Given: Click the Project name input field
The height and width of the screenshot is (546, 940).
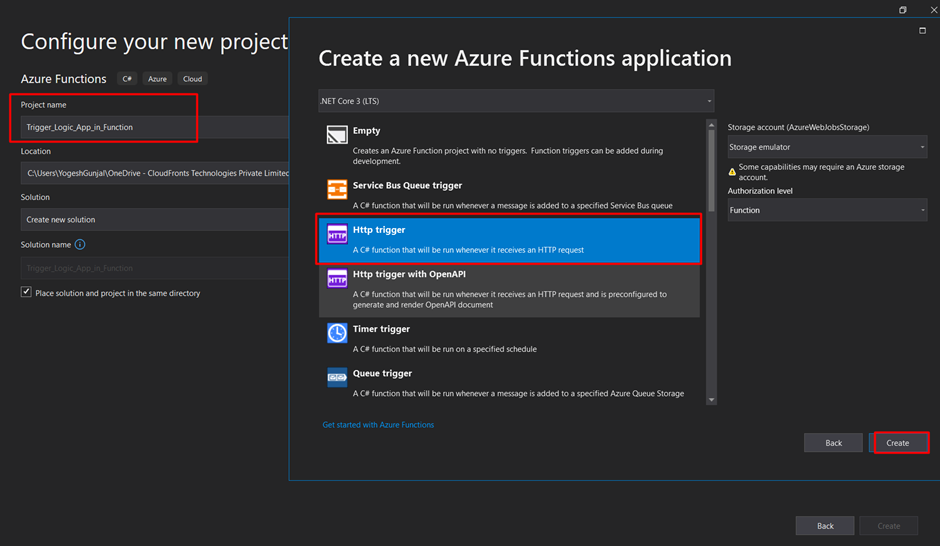Looking at the screenshot, I should [155, 127].
